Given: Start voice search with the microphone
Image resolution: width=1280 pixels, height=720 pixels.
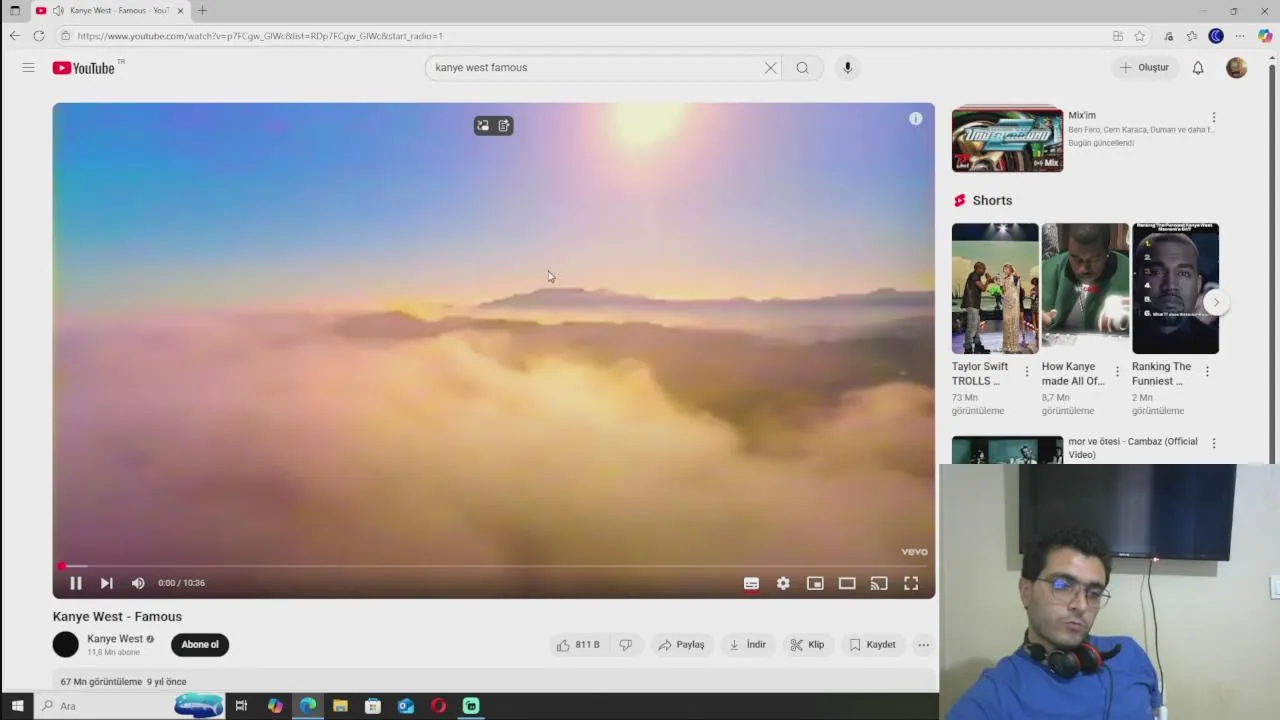Looking at the screenshot, I should coord(847,68).
